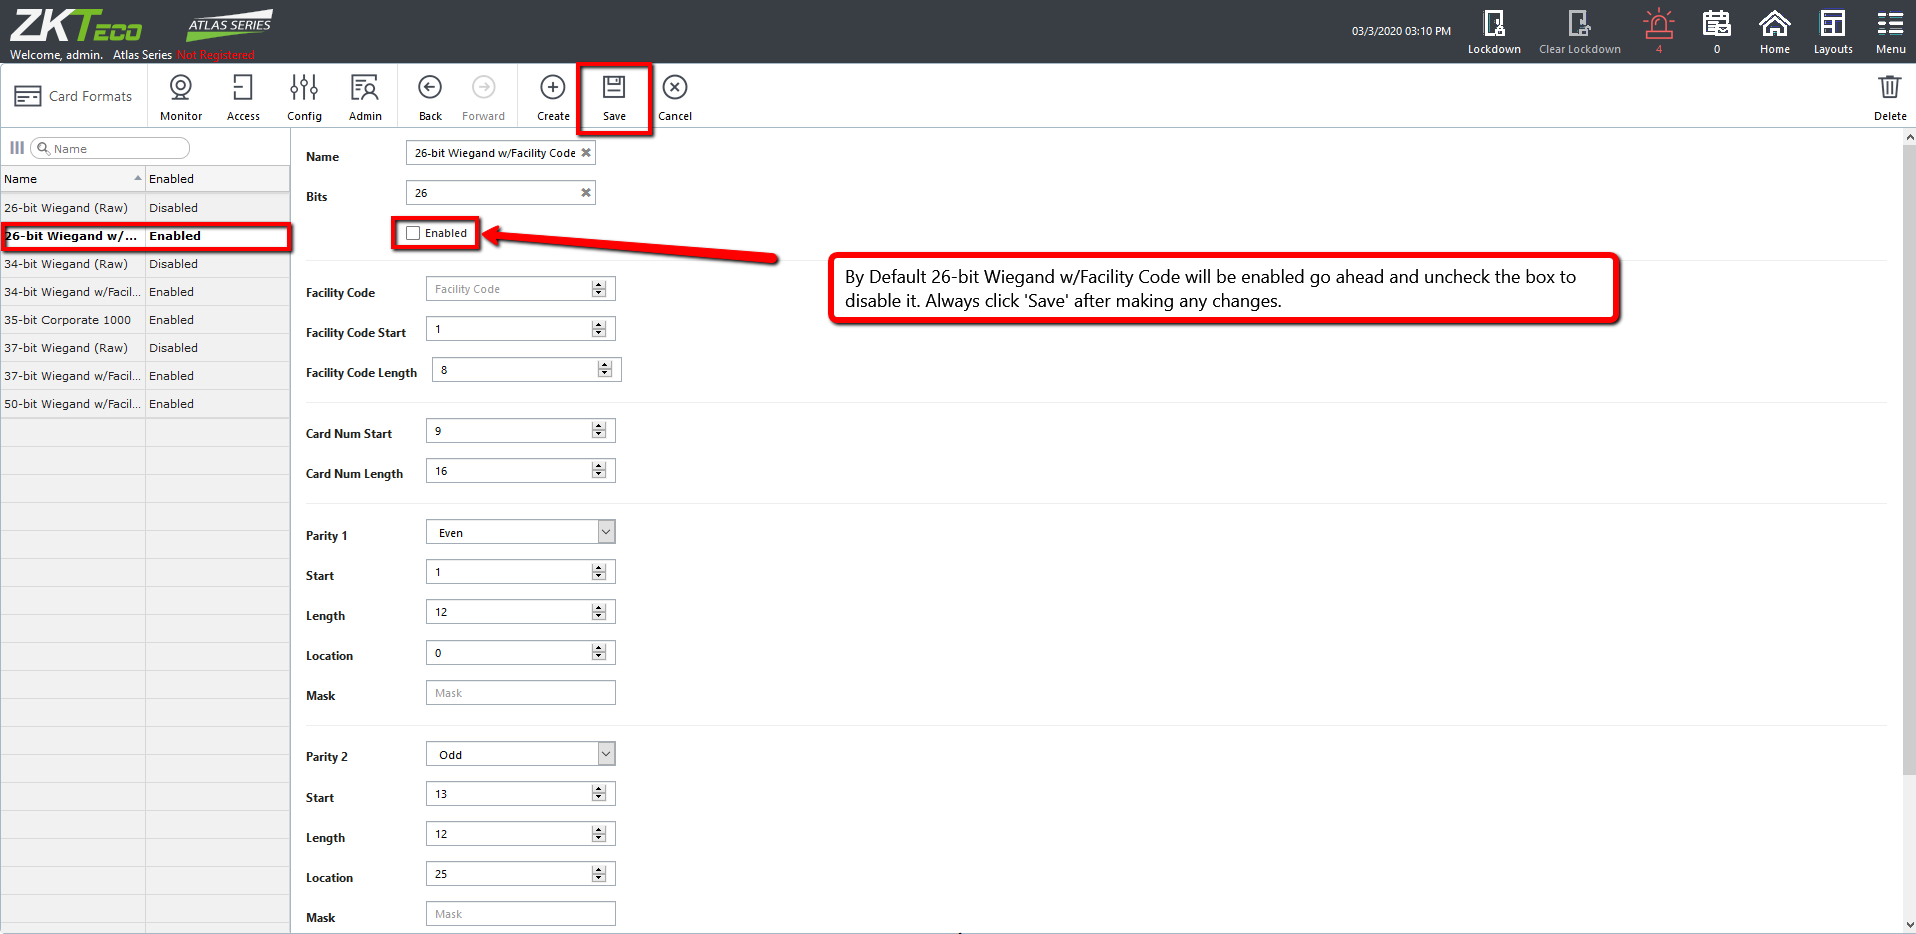The width and height of the screenshot is (1916, 934).
Task: Clear the Bits field with X
Action: tap(586, 193)
